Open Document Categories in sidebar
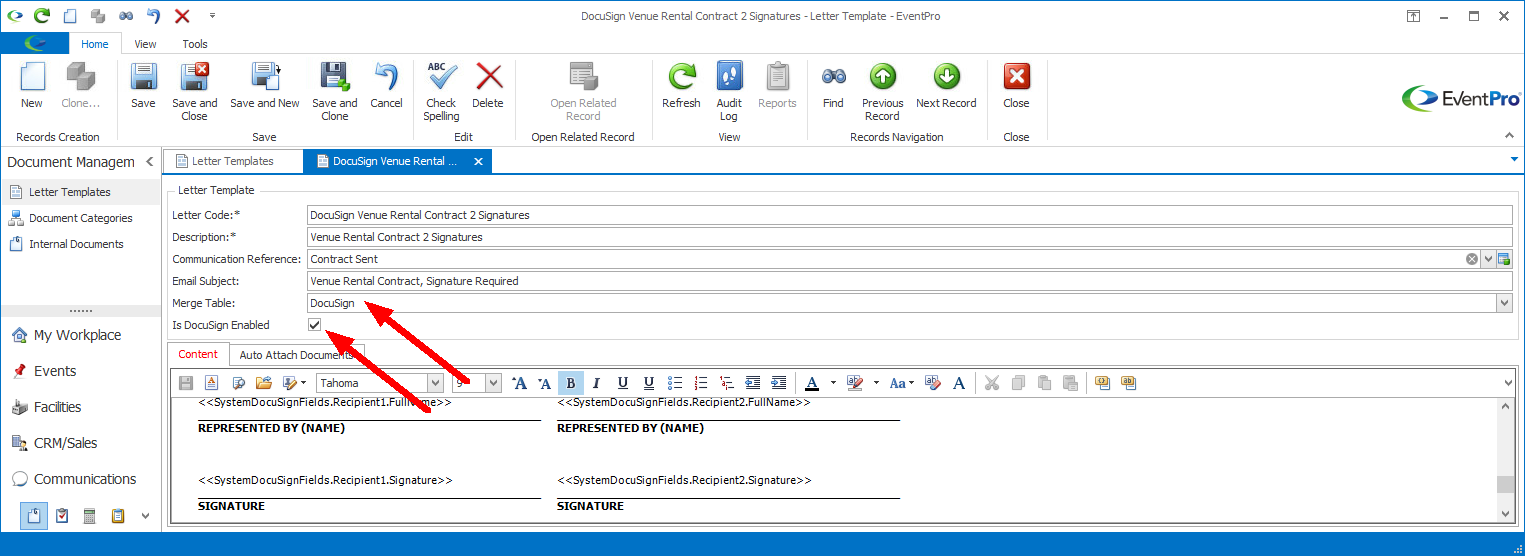This screenshot has height=556, width=1525. [80, 218]
